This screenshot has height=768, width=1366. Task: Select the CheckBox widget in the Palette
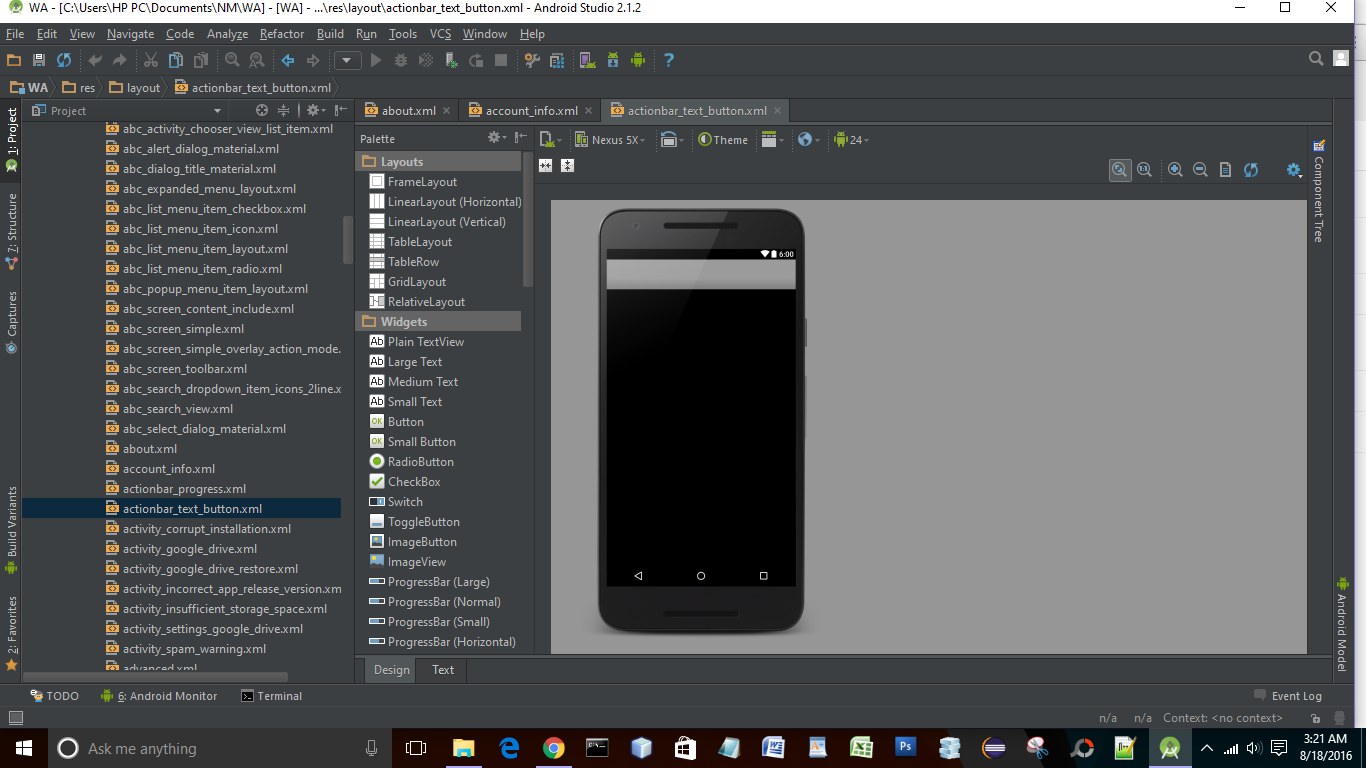[x=415, y=481]
